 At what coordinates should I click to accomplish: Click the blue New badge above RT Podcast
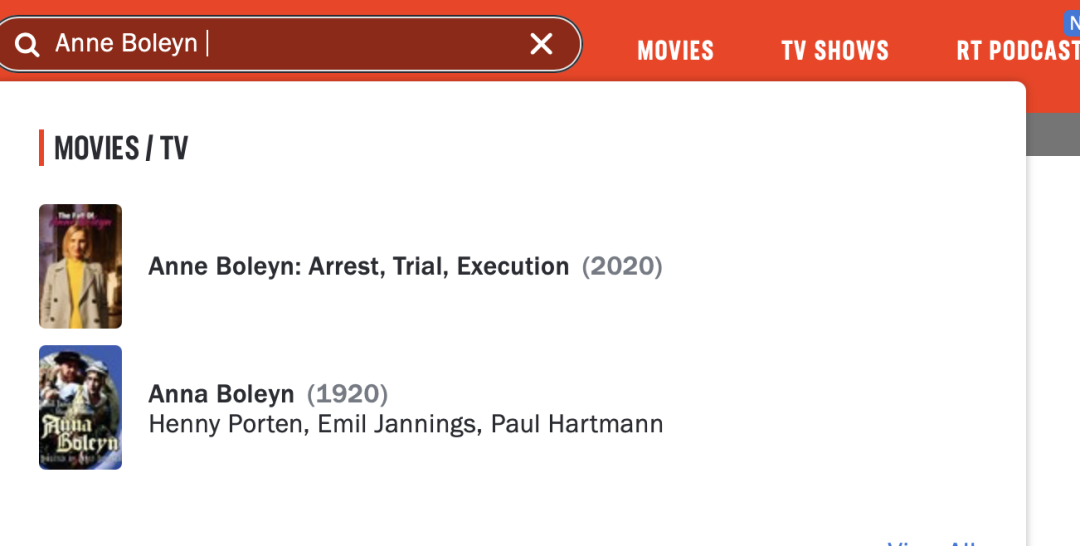1072,23
